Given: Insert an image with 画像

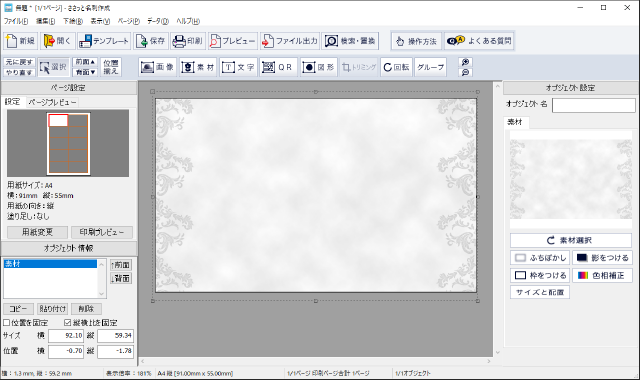Looking at the screenshot, I should coord(158,67).
